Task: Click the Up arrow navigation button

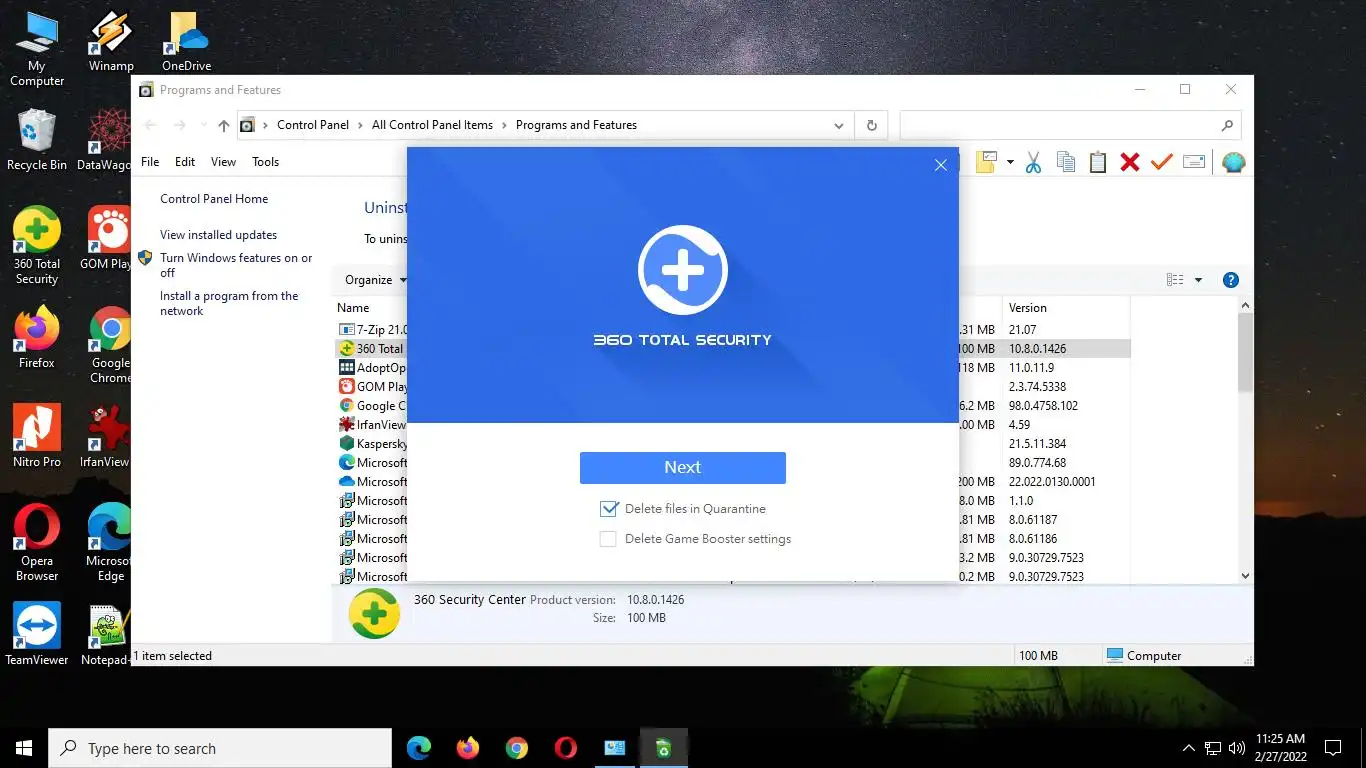Action: click(x=223, y=126)
